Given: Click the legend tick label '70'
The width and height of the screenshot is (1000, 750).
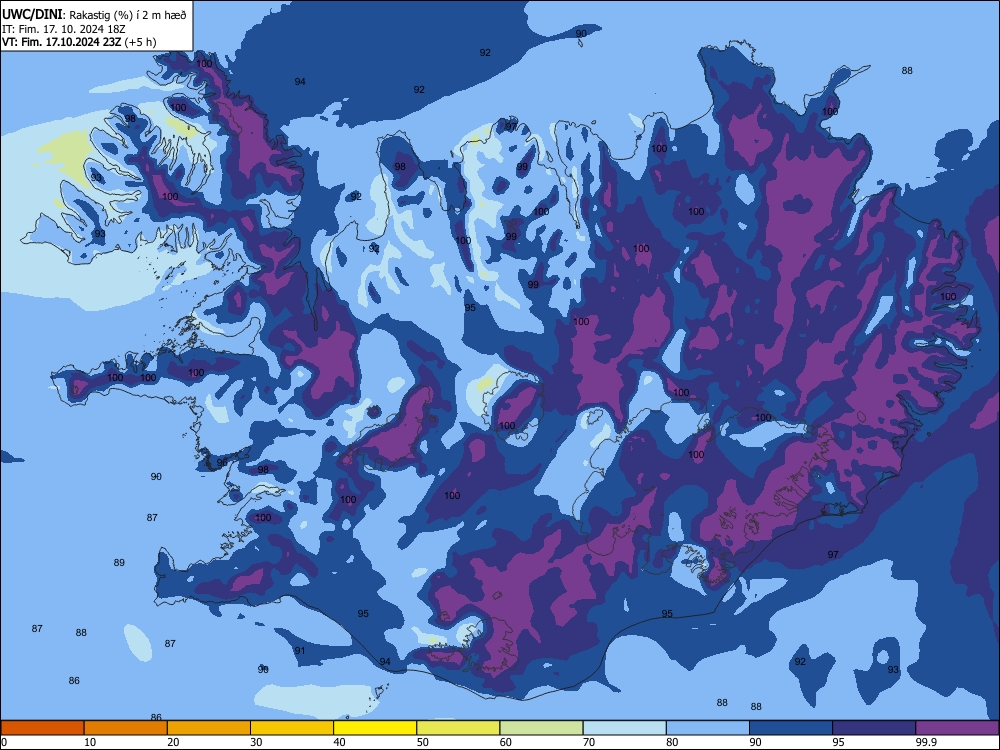Looking at the screenshot, I should point(589,742).
